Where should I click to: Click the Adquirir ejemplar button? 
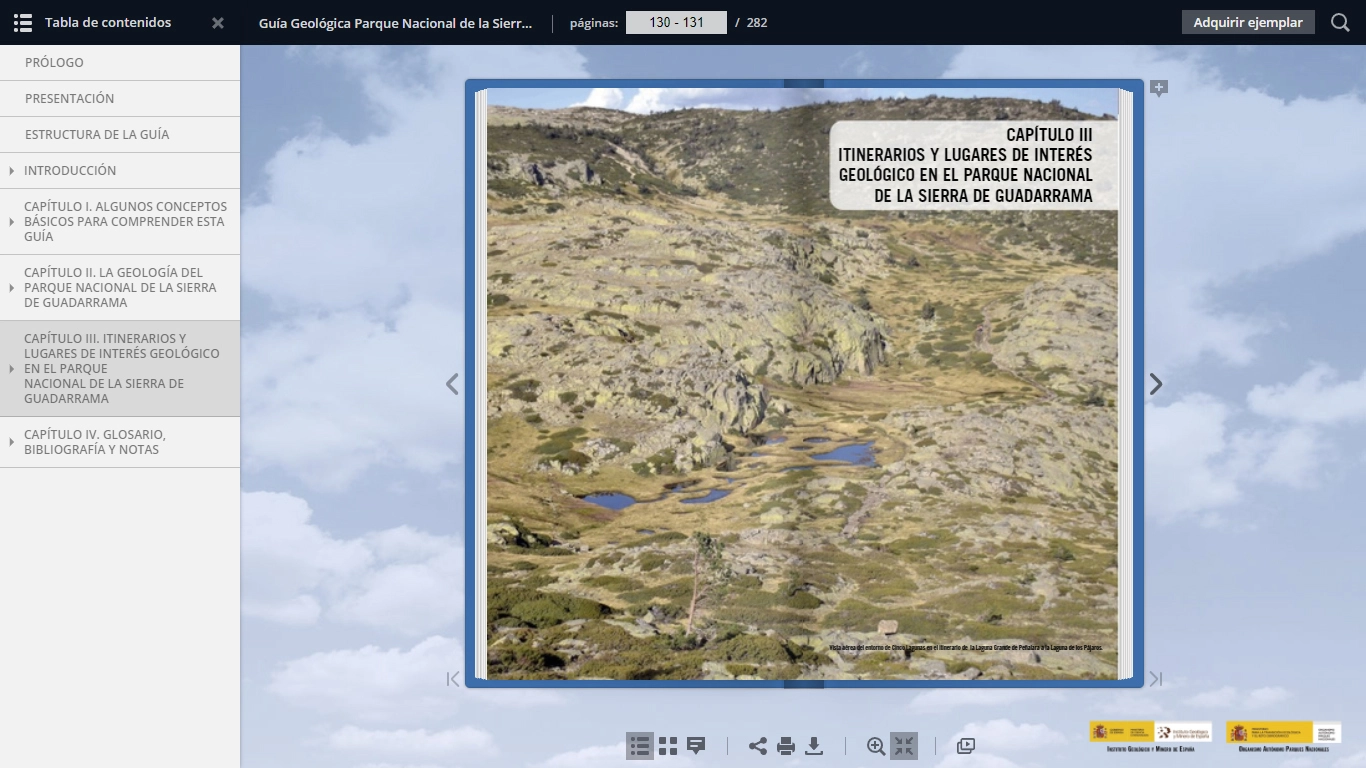click(x=1246, y=21)
